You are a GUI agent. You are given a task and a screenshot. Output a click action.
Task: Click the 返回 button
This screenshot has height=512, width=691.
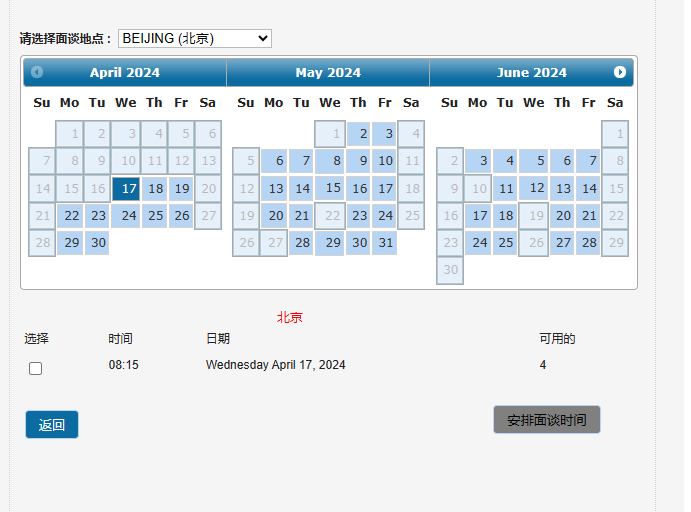pos(52,424)
